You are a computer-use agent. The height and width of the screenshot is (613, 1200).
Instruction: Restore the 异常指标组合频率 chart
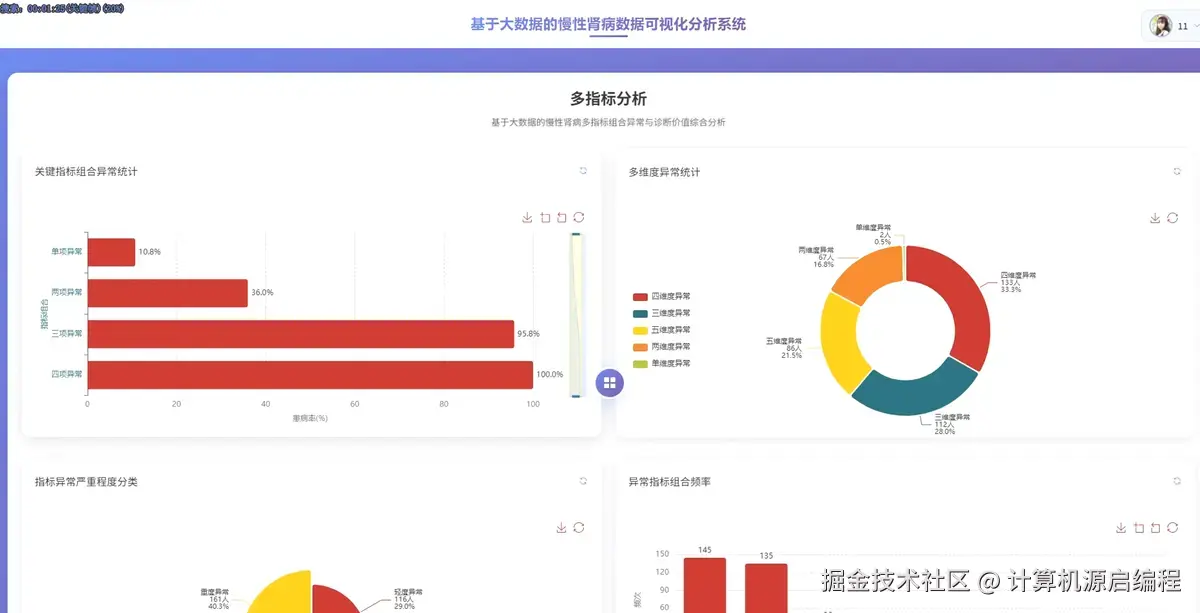click(1172, 528)
